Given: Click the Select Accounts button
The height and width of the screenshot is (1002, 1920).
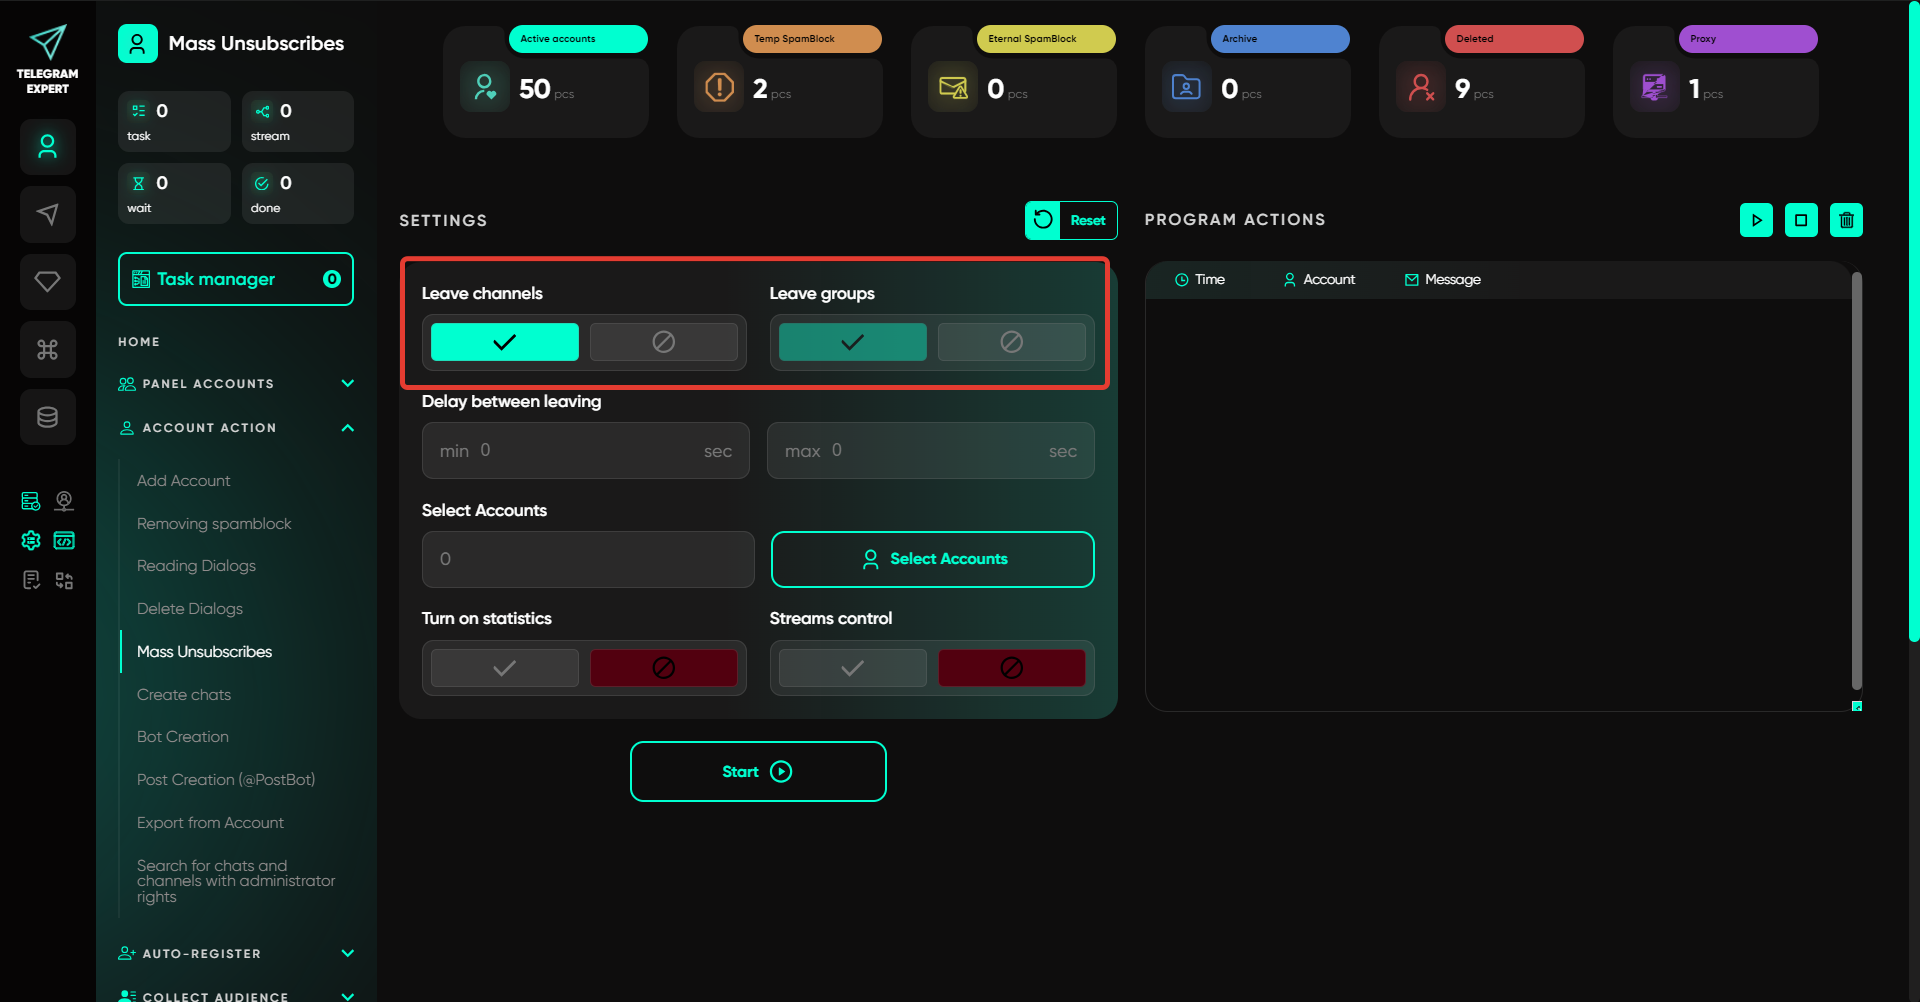Looking at the screenshot, I should pyautogui.click(x=932, y=559).
